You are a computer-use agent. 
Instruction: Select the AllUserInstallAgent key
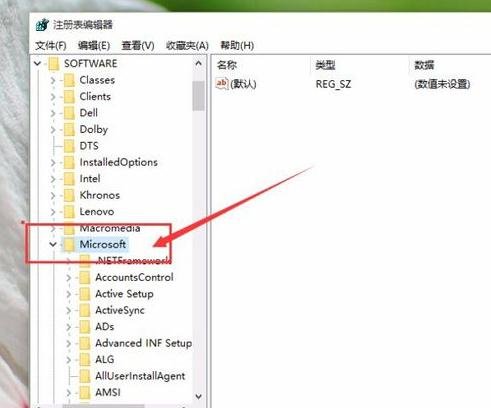point(140,376)
